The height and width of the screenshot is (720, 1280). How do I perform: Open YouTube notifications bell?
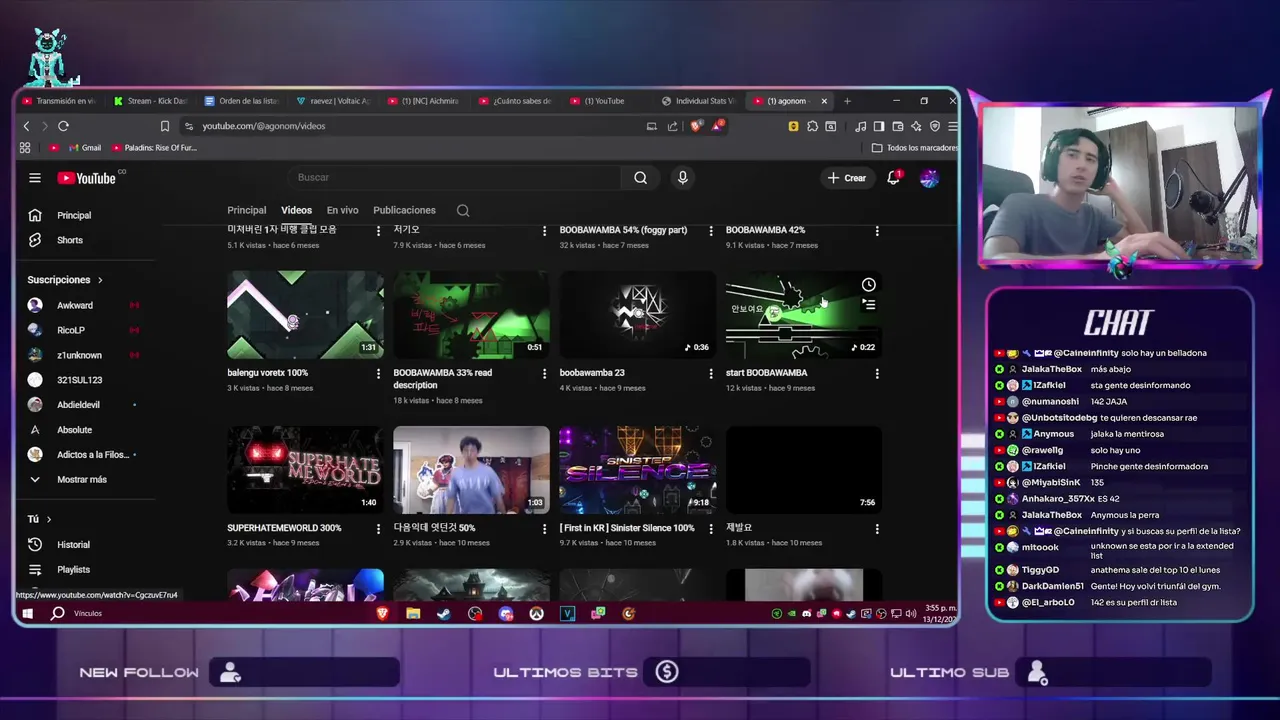click(894, 178)
